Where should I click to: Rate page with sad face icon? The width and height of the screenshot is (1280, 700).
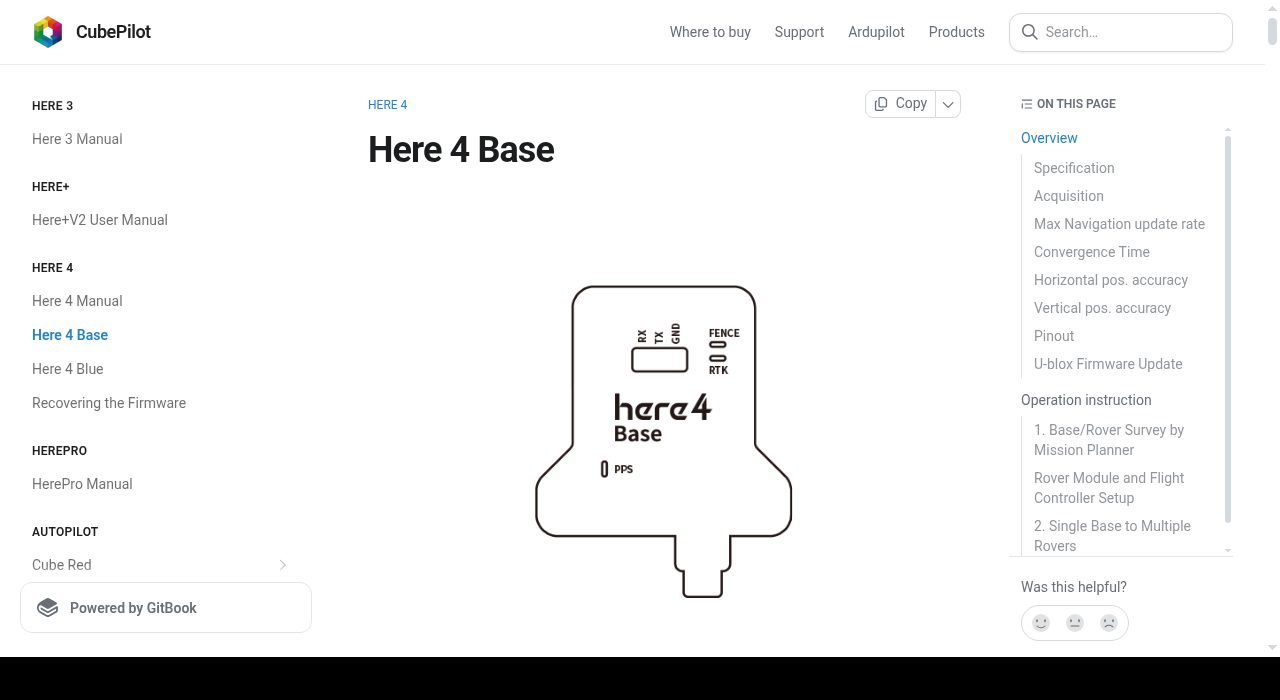1109,623
